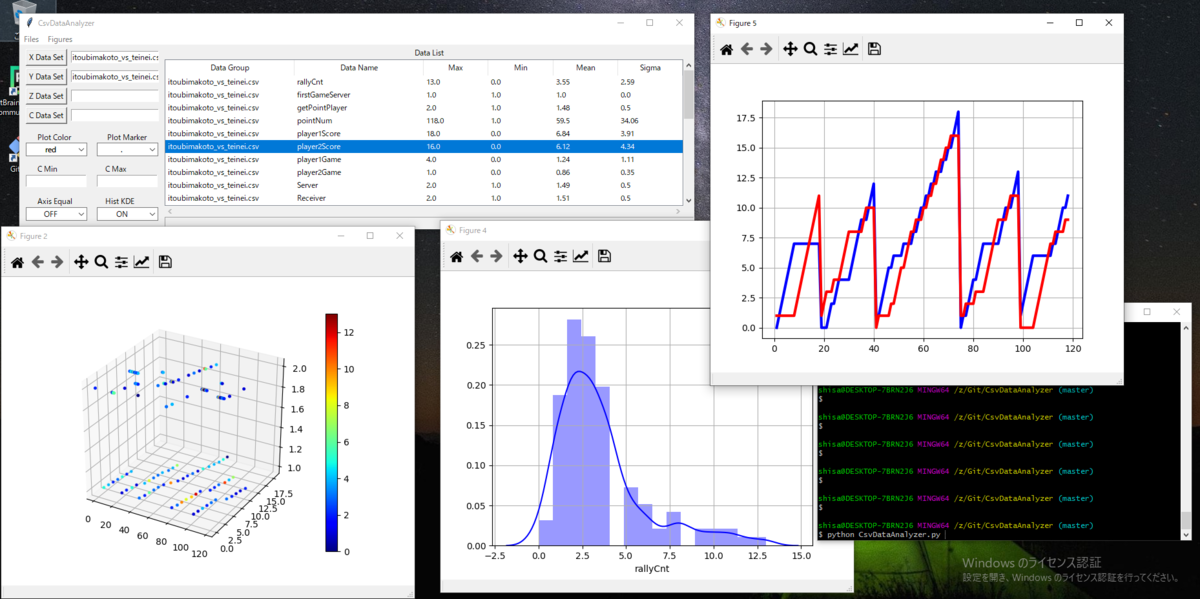The height and width of the screenshot is (599, 1200).
Task: Select the firstGameServer row
Action: (424, 94)
